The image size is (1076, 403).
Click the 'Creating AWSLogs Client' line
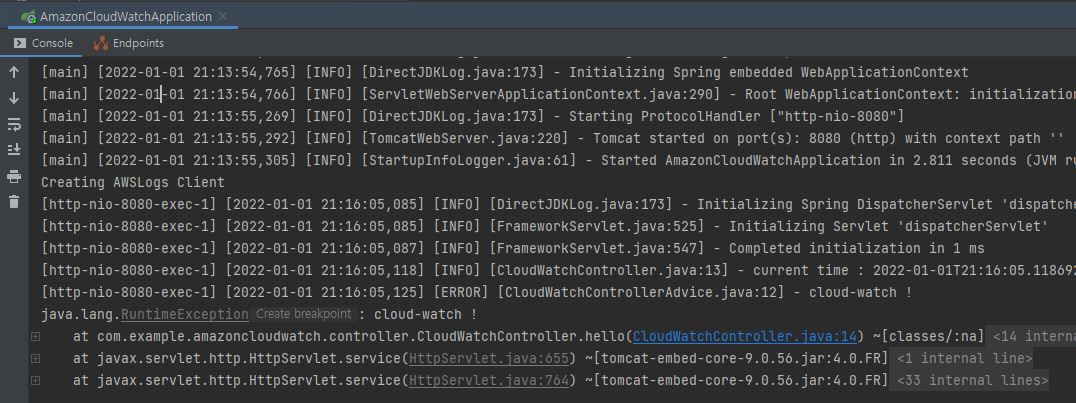132,183
